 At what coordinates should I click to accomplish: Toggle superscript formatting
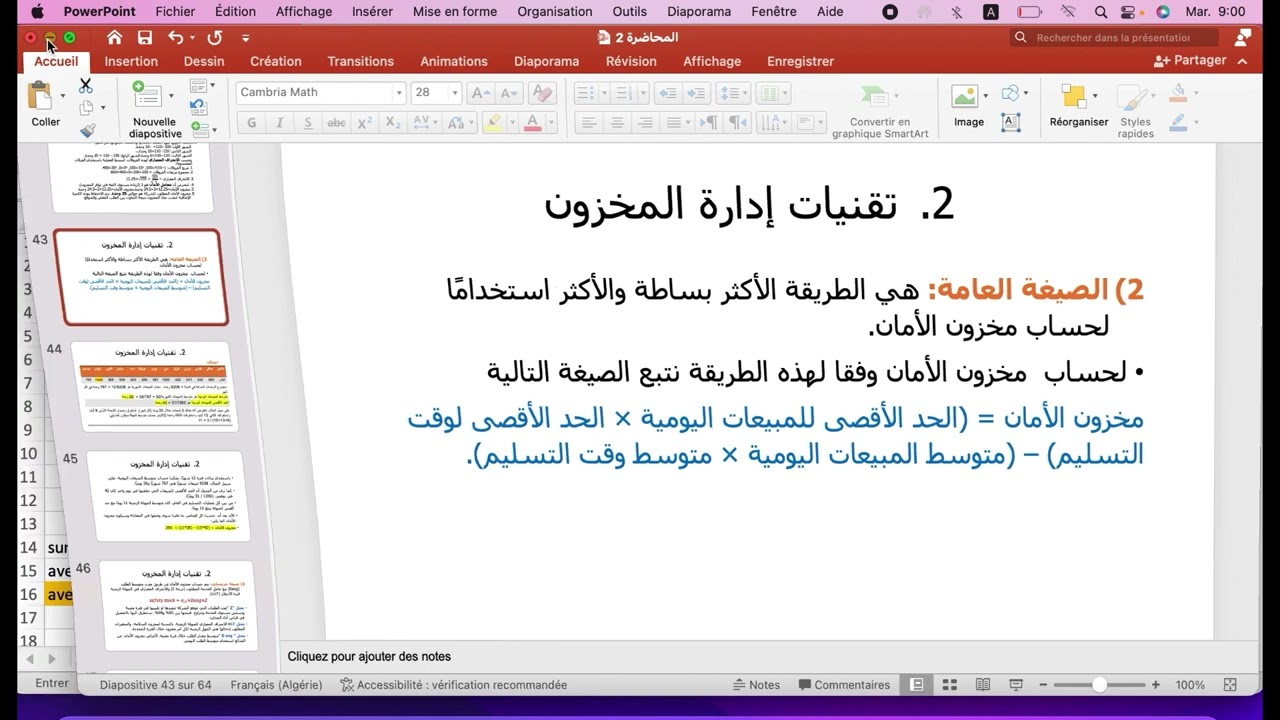pos(365,123)
